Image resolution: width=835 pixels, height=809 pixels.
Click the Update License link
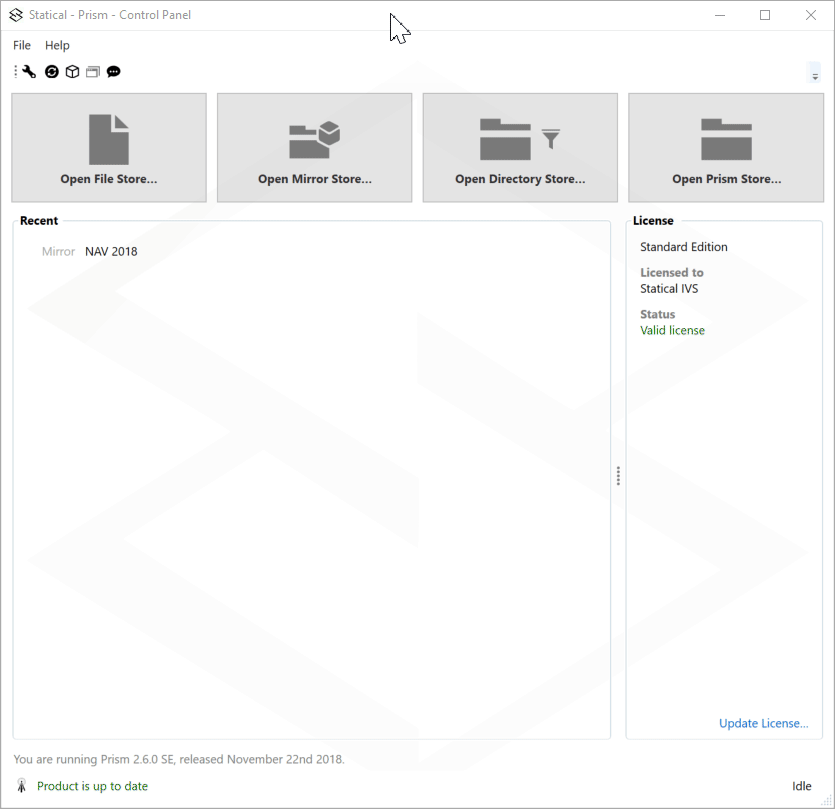click(764, 723)
